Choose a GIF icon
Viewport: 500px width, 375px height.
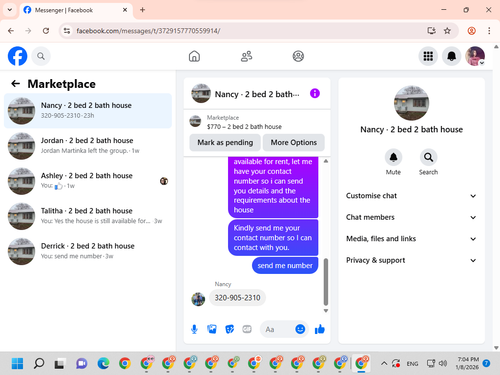247,329
